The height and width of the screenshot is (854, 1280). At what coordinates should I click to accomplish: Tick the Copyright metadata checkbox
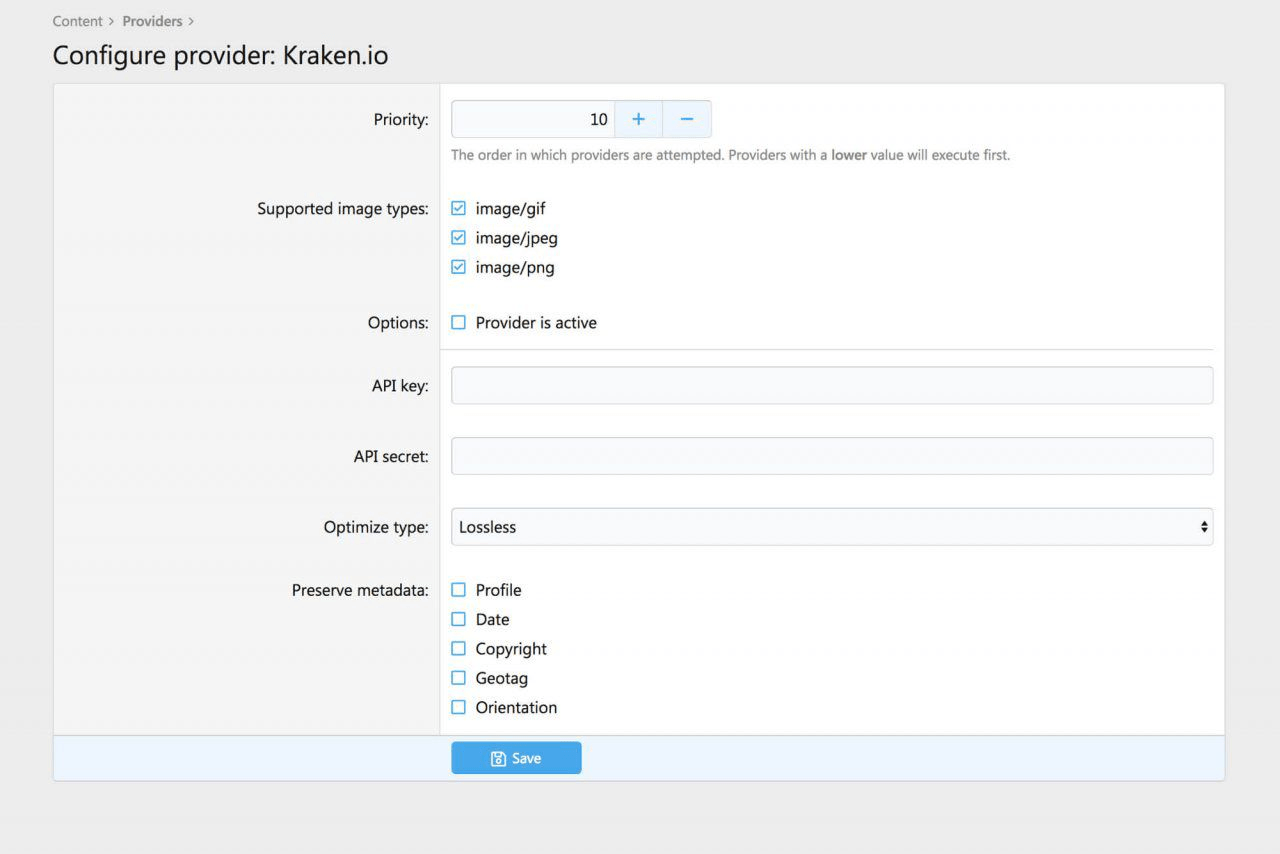(x=459, y=648)
